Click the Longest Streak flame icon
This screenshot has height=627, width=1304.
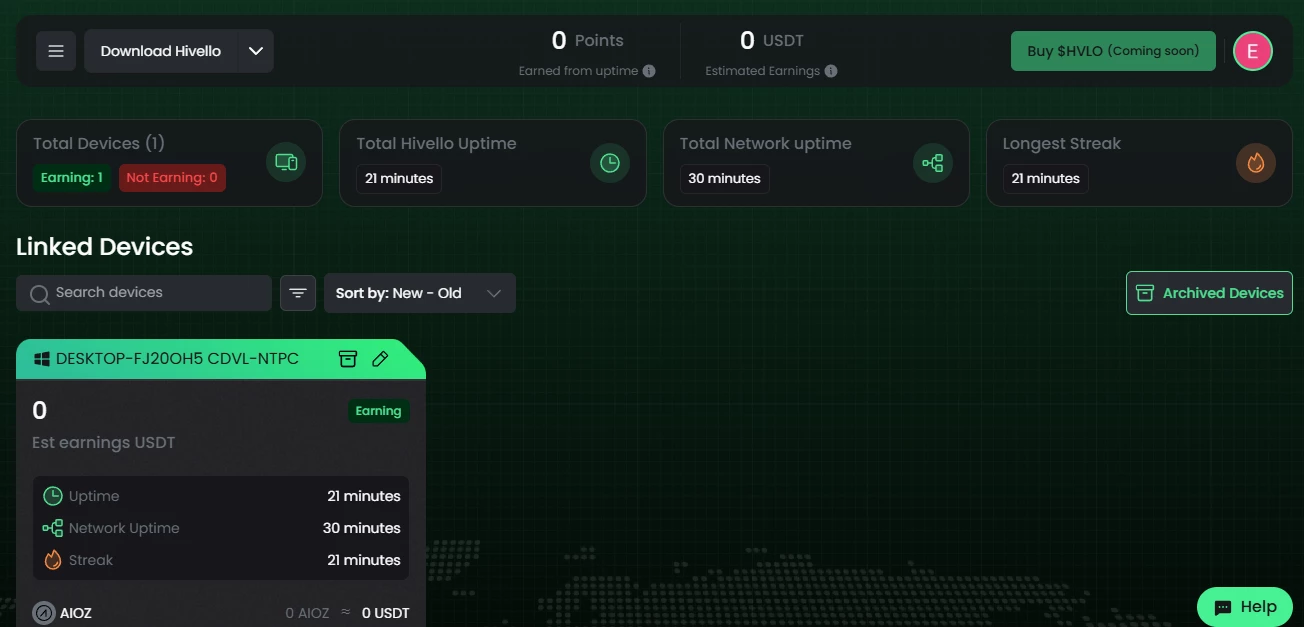[1256, 162]
